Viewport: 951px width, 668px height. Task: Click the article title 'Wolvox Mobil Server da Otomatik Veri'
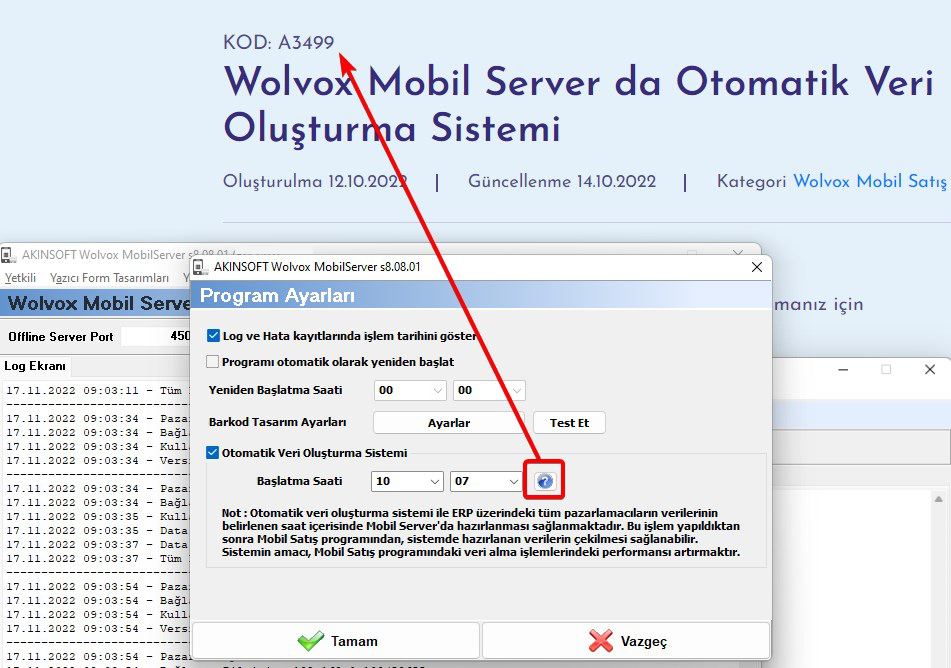tap(579, 81)
